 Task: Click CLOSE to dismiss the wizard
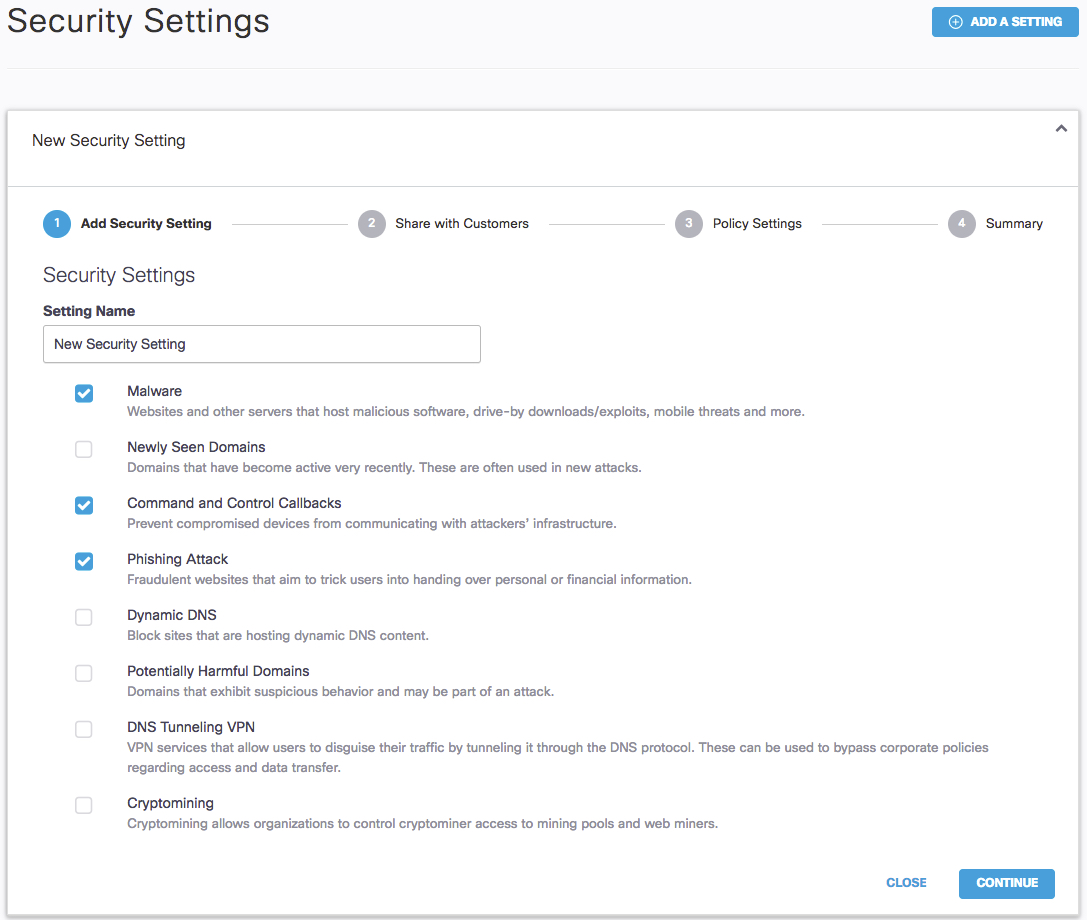[x=906, y=883]
